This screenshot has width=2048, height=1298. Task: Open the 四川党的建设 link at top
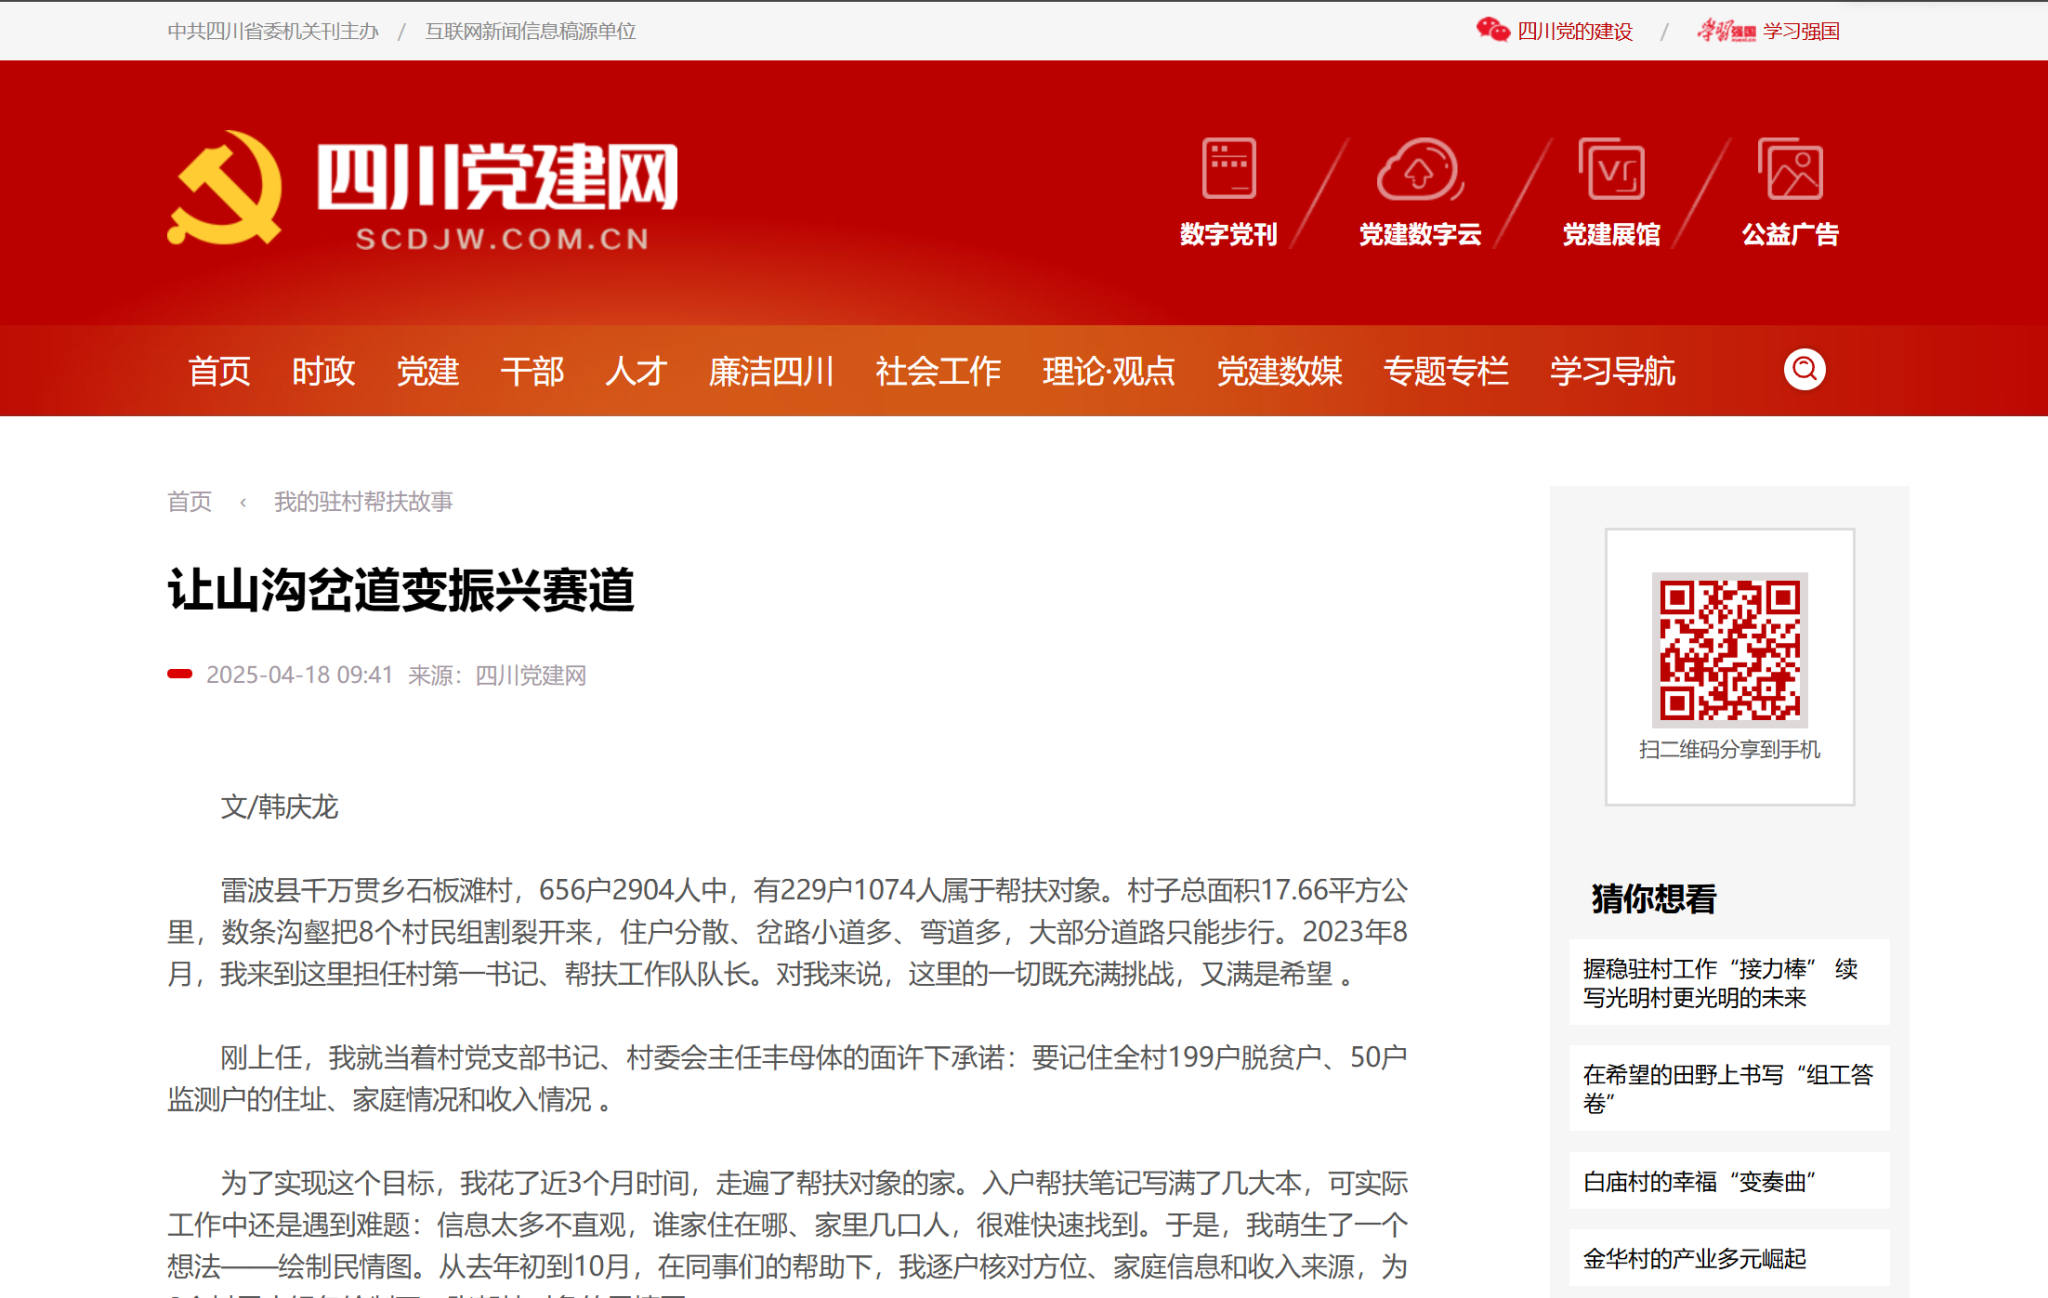point(1575,31)
